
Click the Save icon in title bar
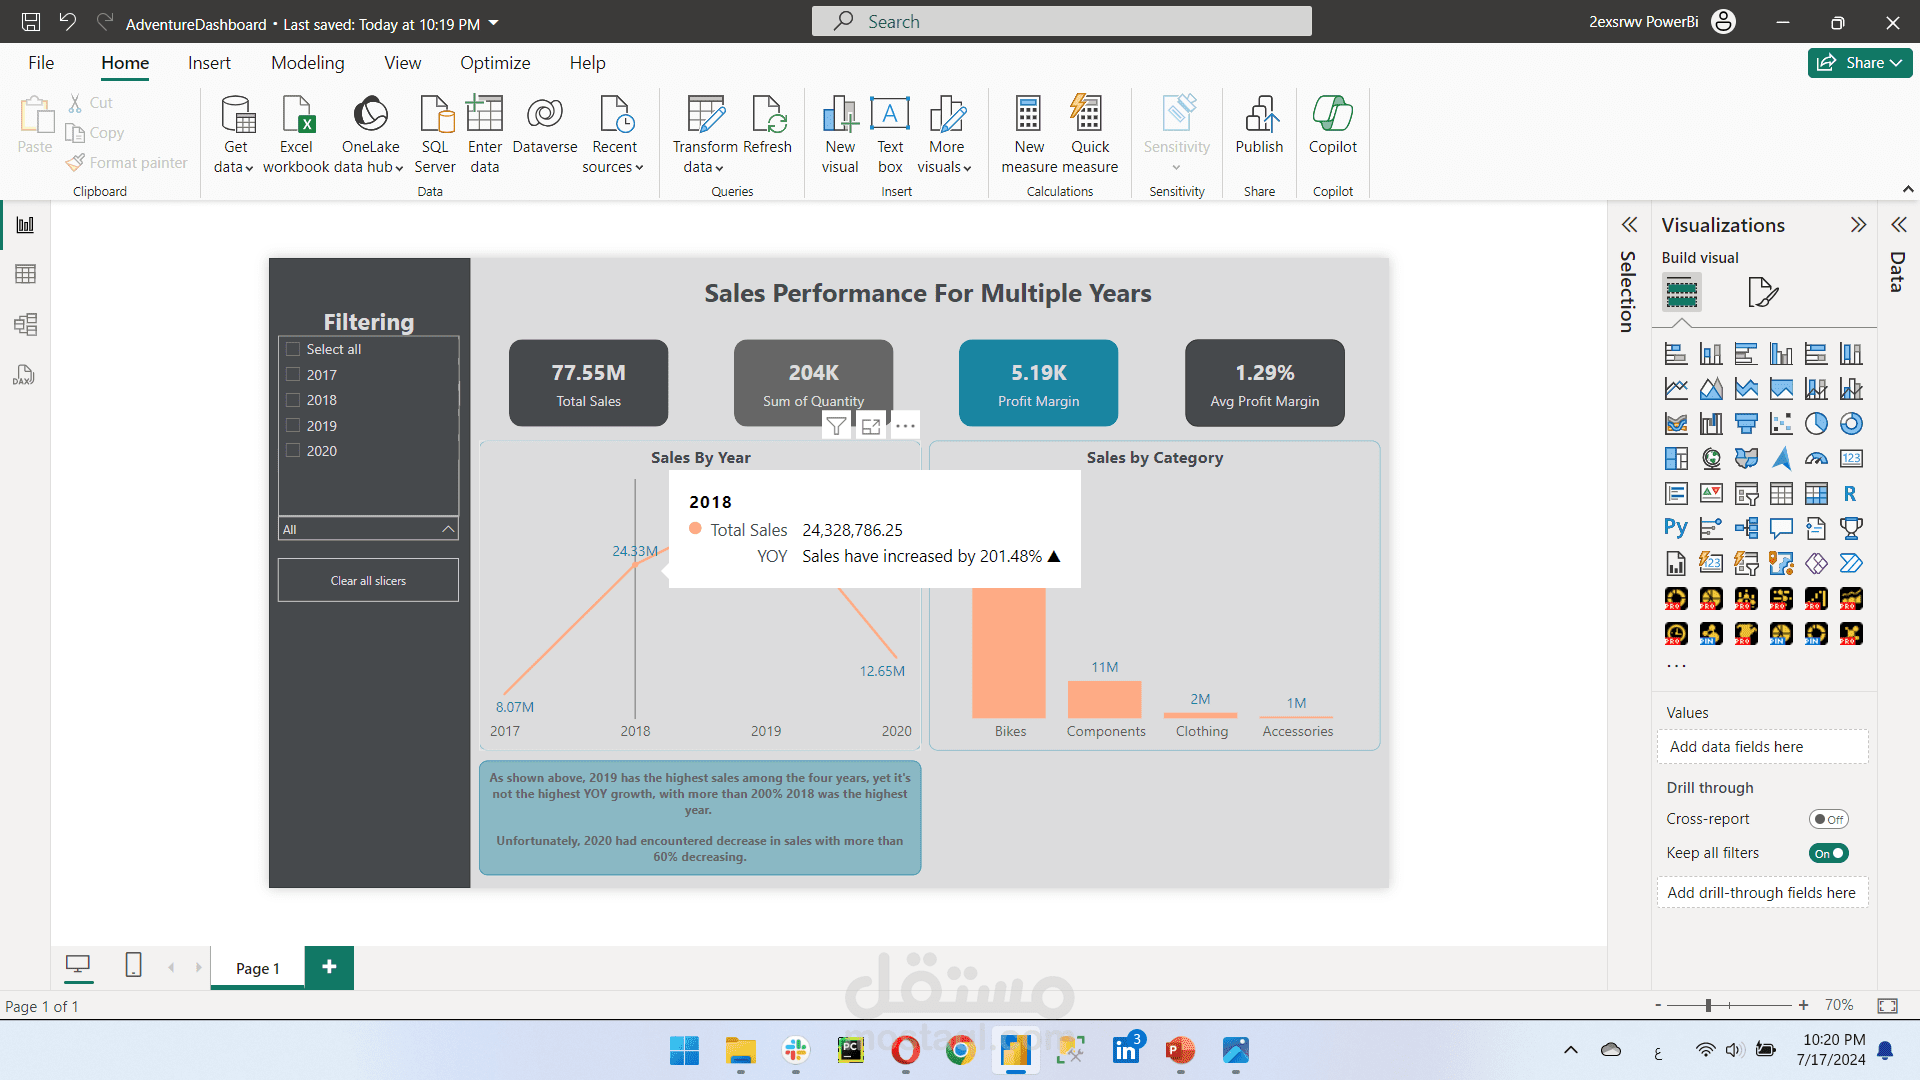click(31, 22)
